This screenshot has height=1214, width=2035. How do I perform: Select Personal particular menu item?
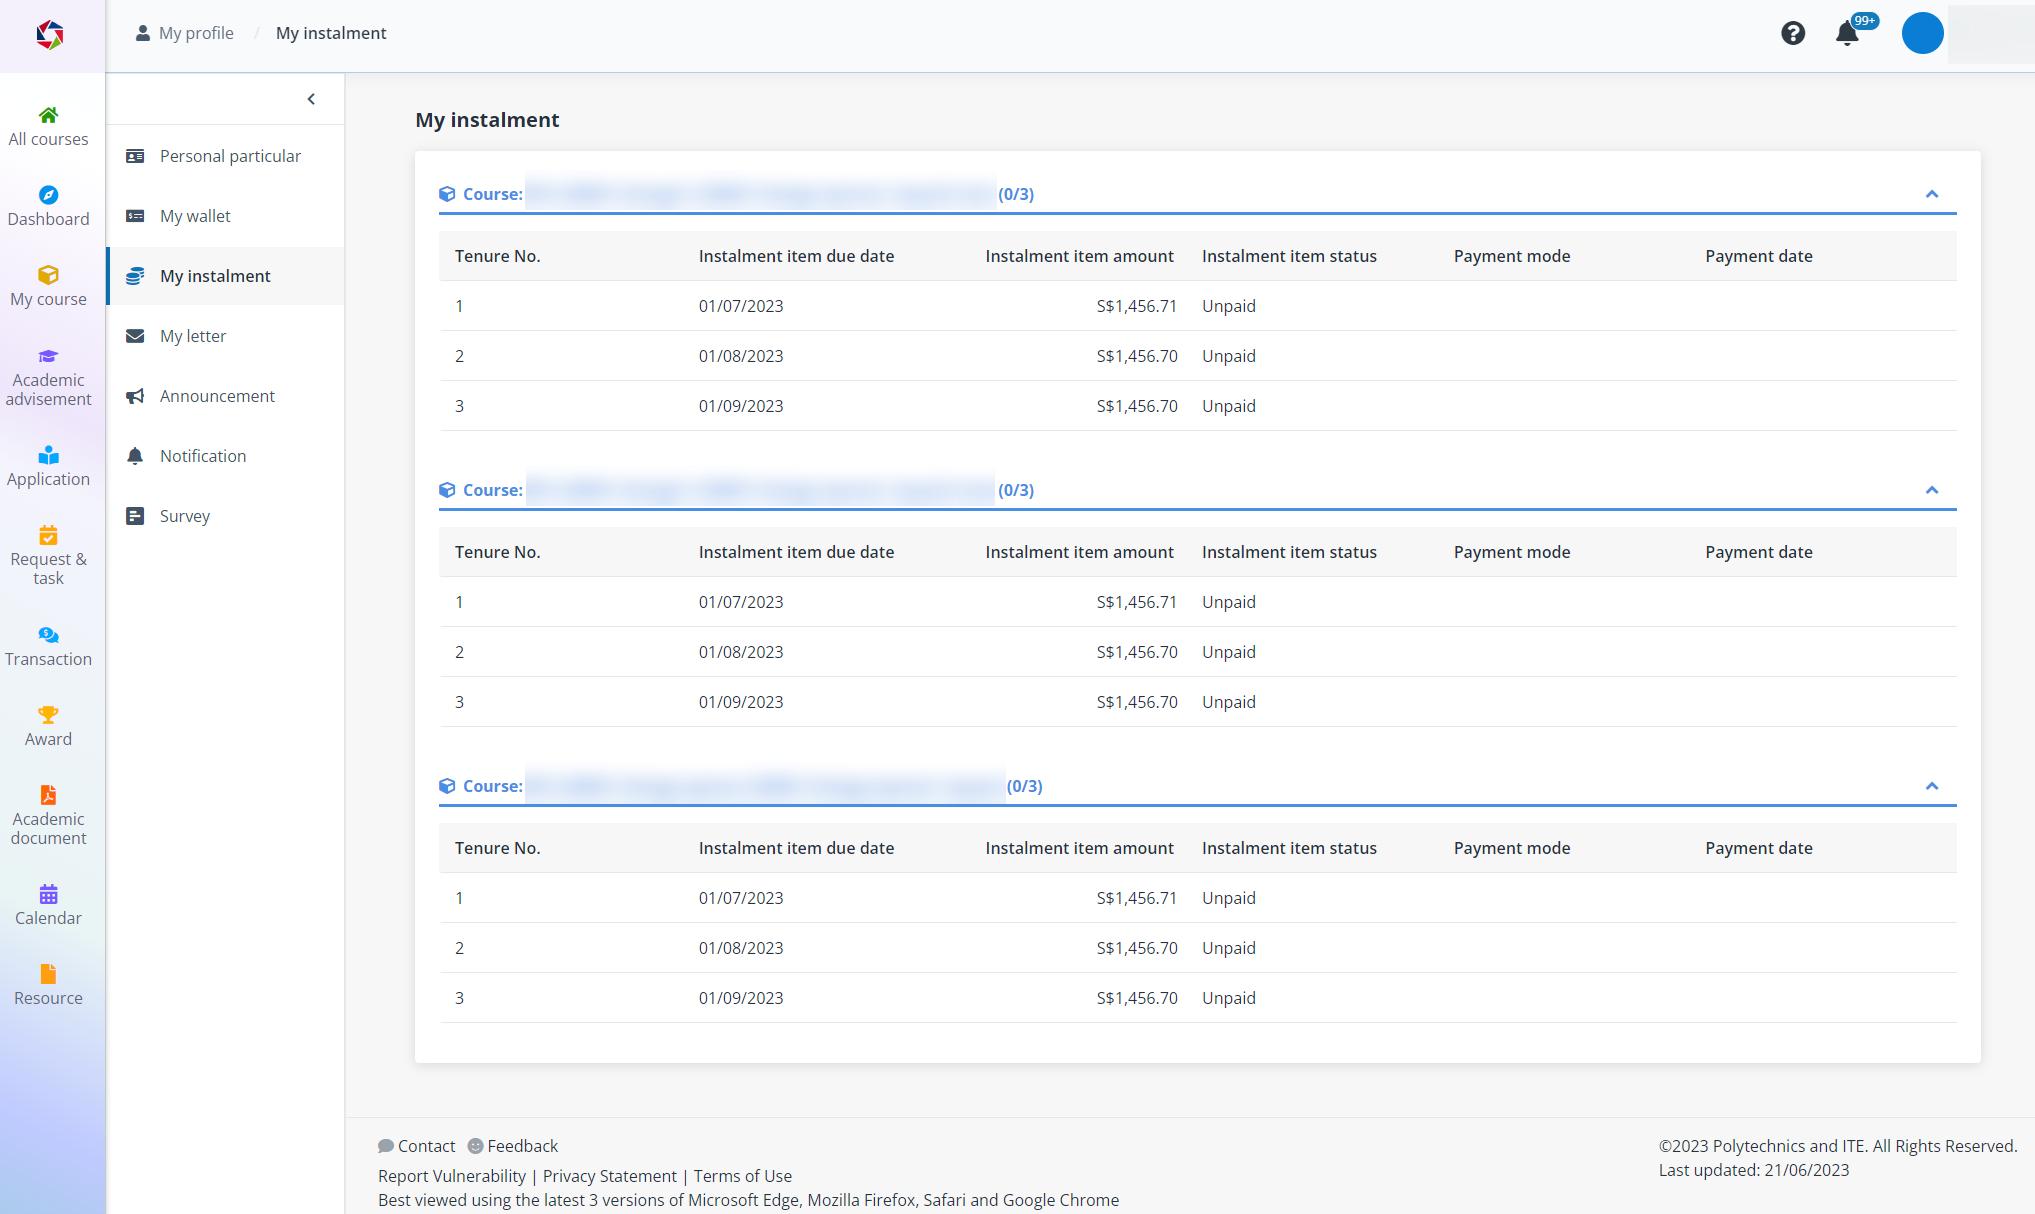(226, 156)
